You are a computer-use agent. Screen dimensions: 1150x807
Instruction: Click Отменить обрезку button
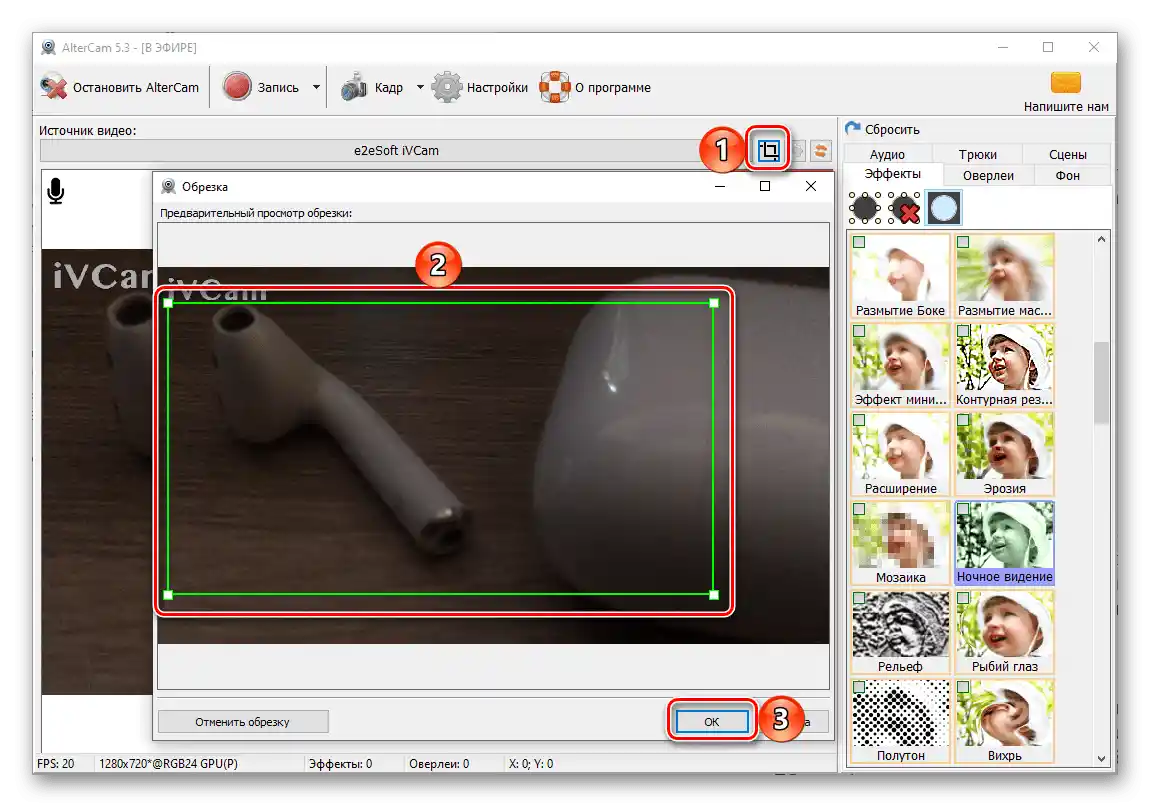243,722
